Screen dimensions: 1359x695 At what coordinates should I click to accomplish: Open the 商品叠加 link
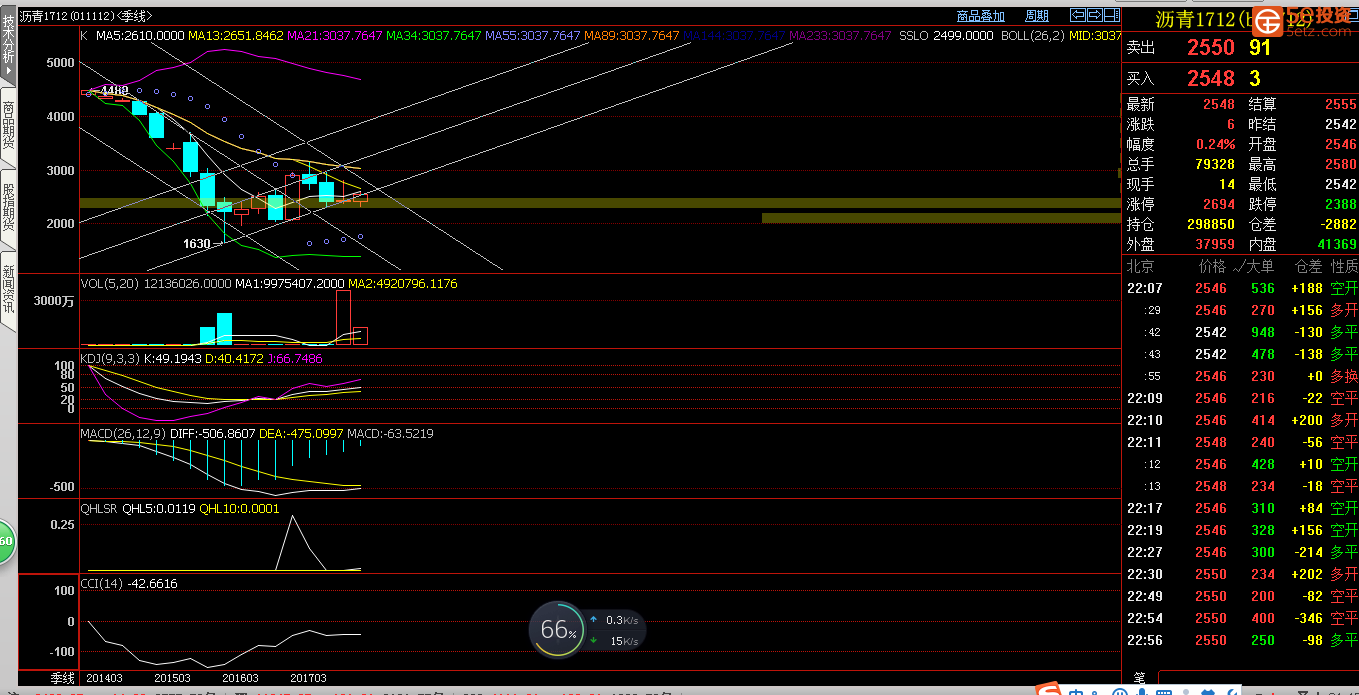click(980, 16)
